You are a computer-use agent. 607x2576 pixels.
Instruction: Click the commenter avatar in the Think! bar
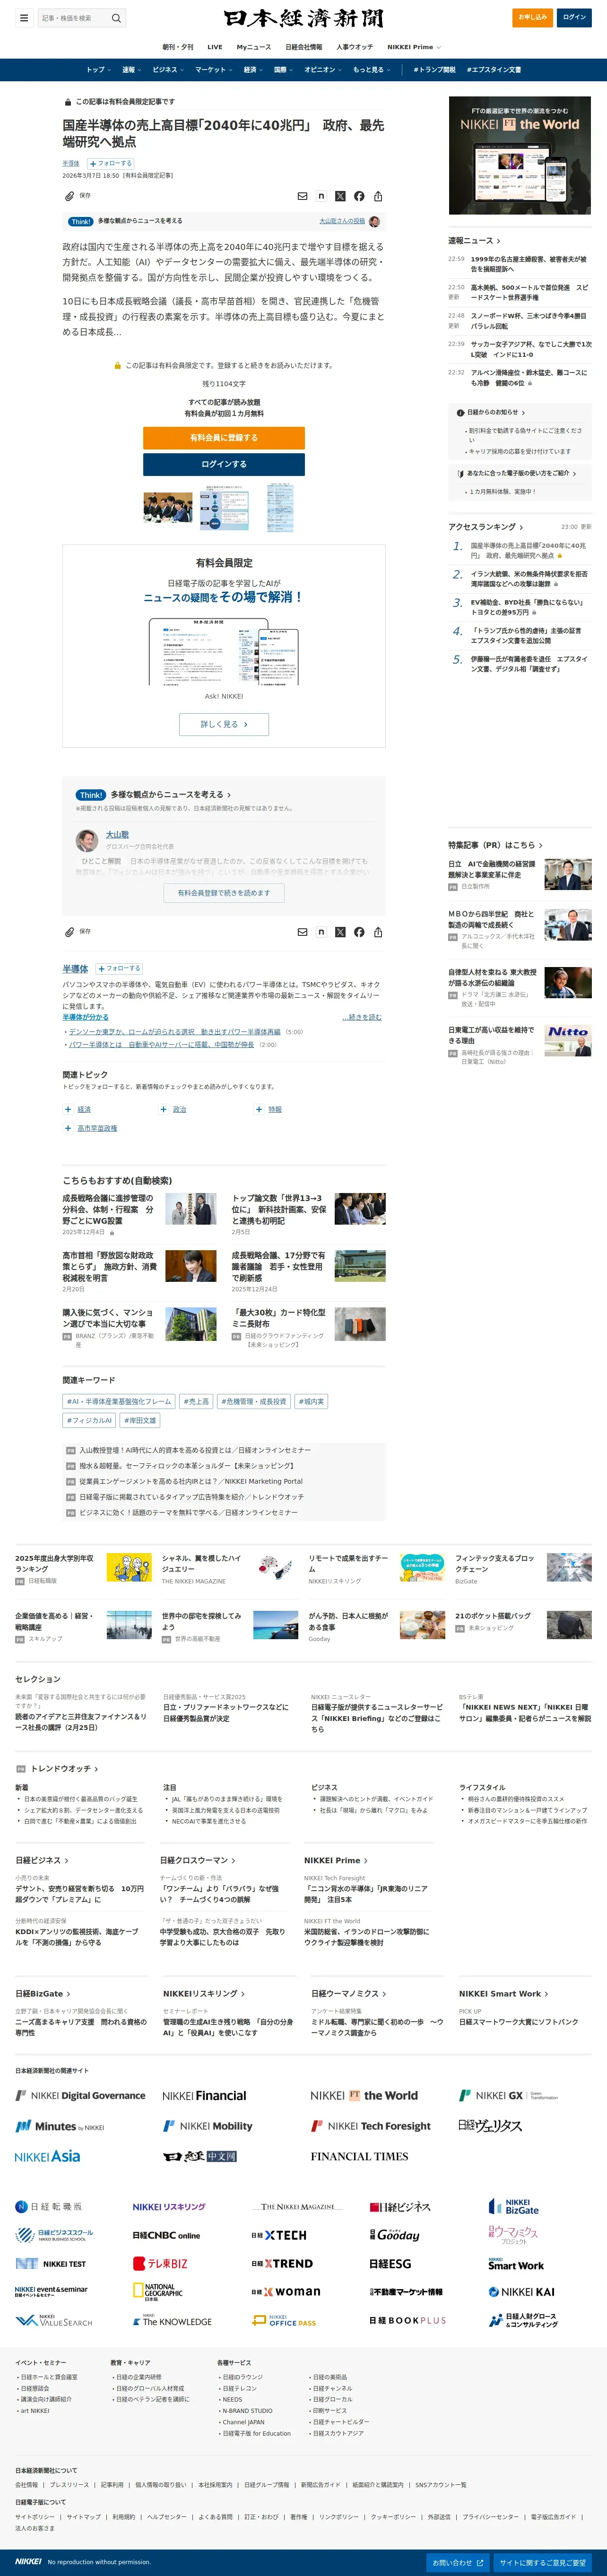click(x=374, y=221)
